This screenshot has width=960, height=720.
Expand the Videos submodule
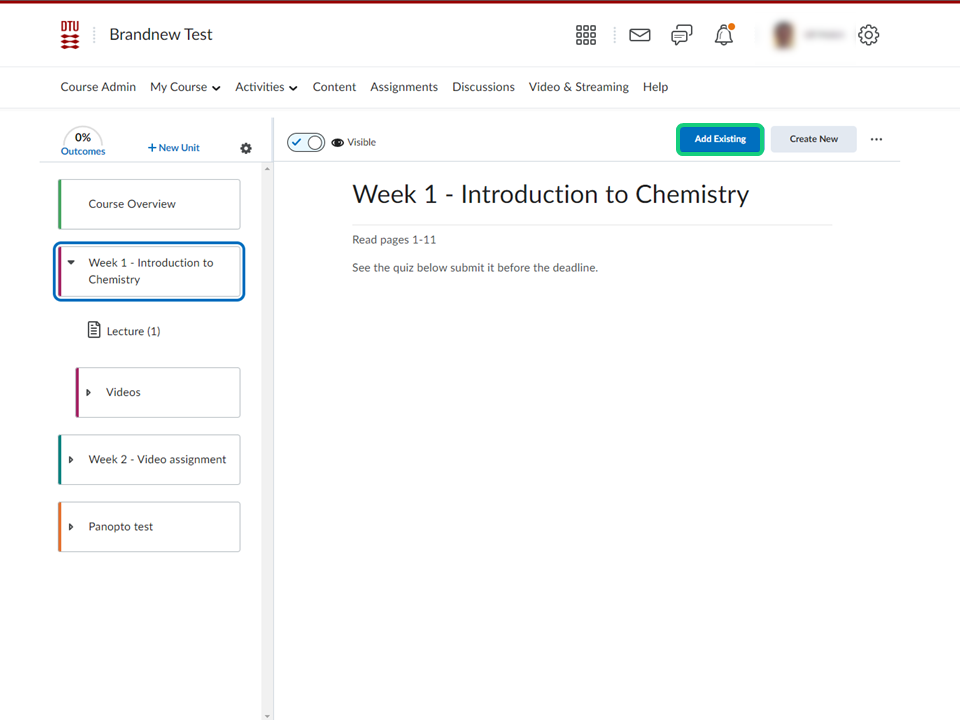click(x=89, y=393)
